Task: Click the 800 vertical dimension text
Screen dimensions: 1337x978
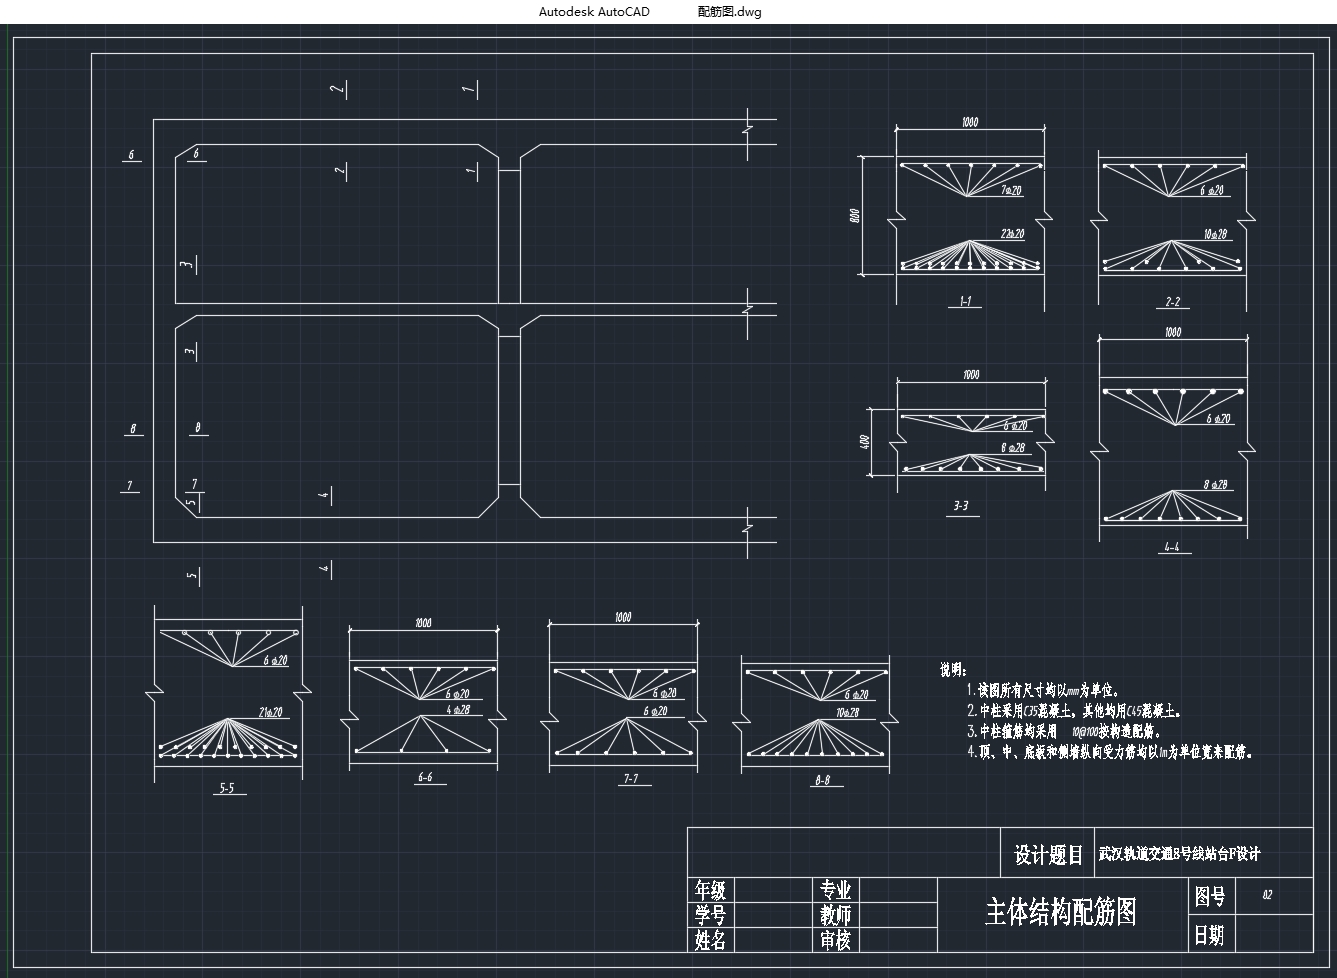Action: pos(855,215)
